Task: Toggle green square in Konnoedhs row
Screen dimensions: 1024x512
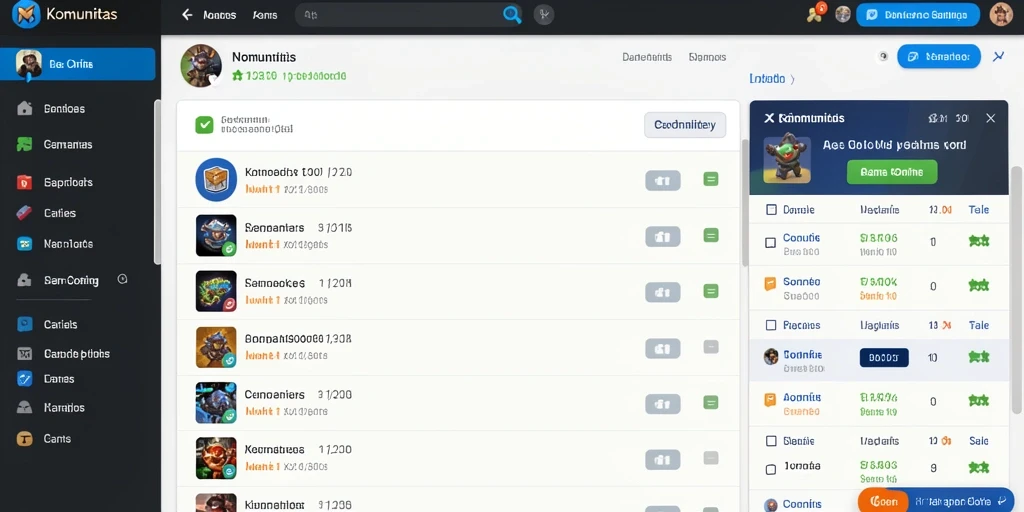Action: tap(711, 179)
